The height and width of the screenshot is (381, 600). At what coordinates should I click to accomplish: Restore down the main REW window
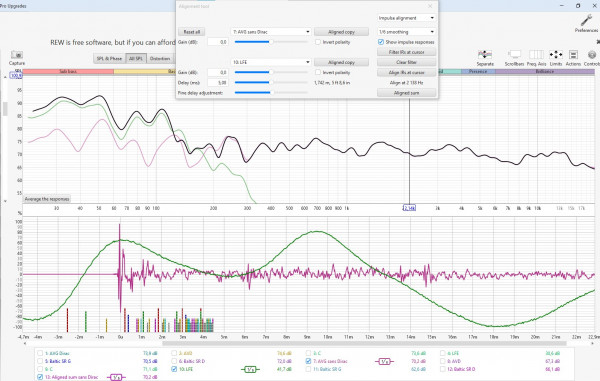click(x=578, y=6)
